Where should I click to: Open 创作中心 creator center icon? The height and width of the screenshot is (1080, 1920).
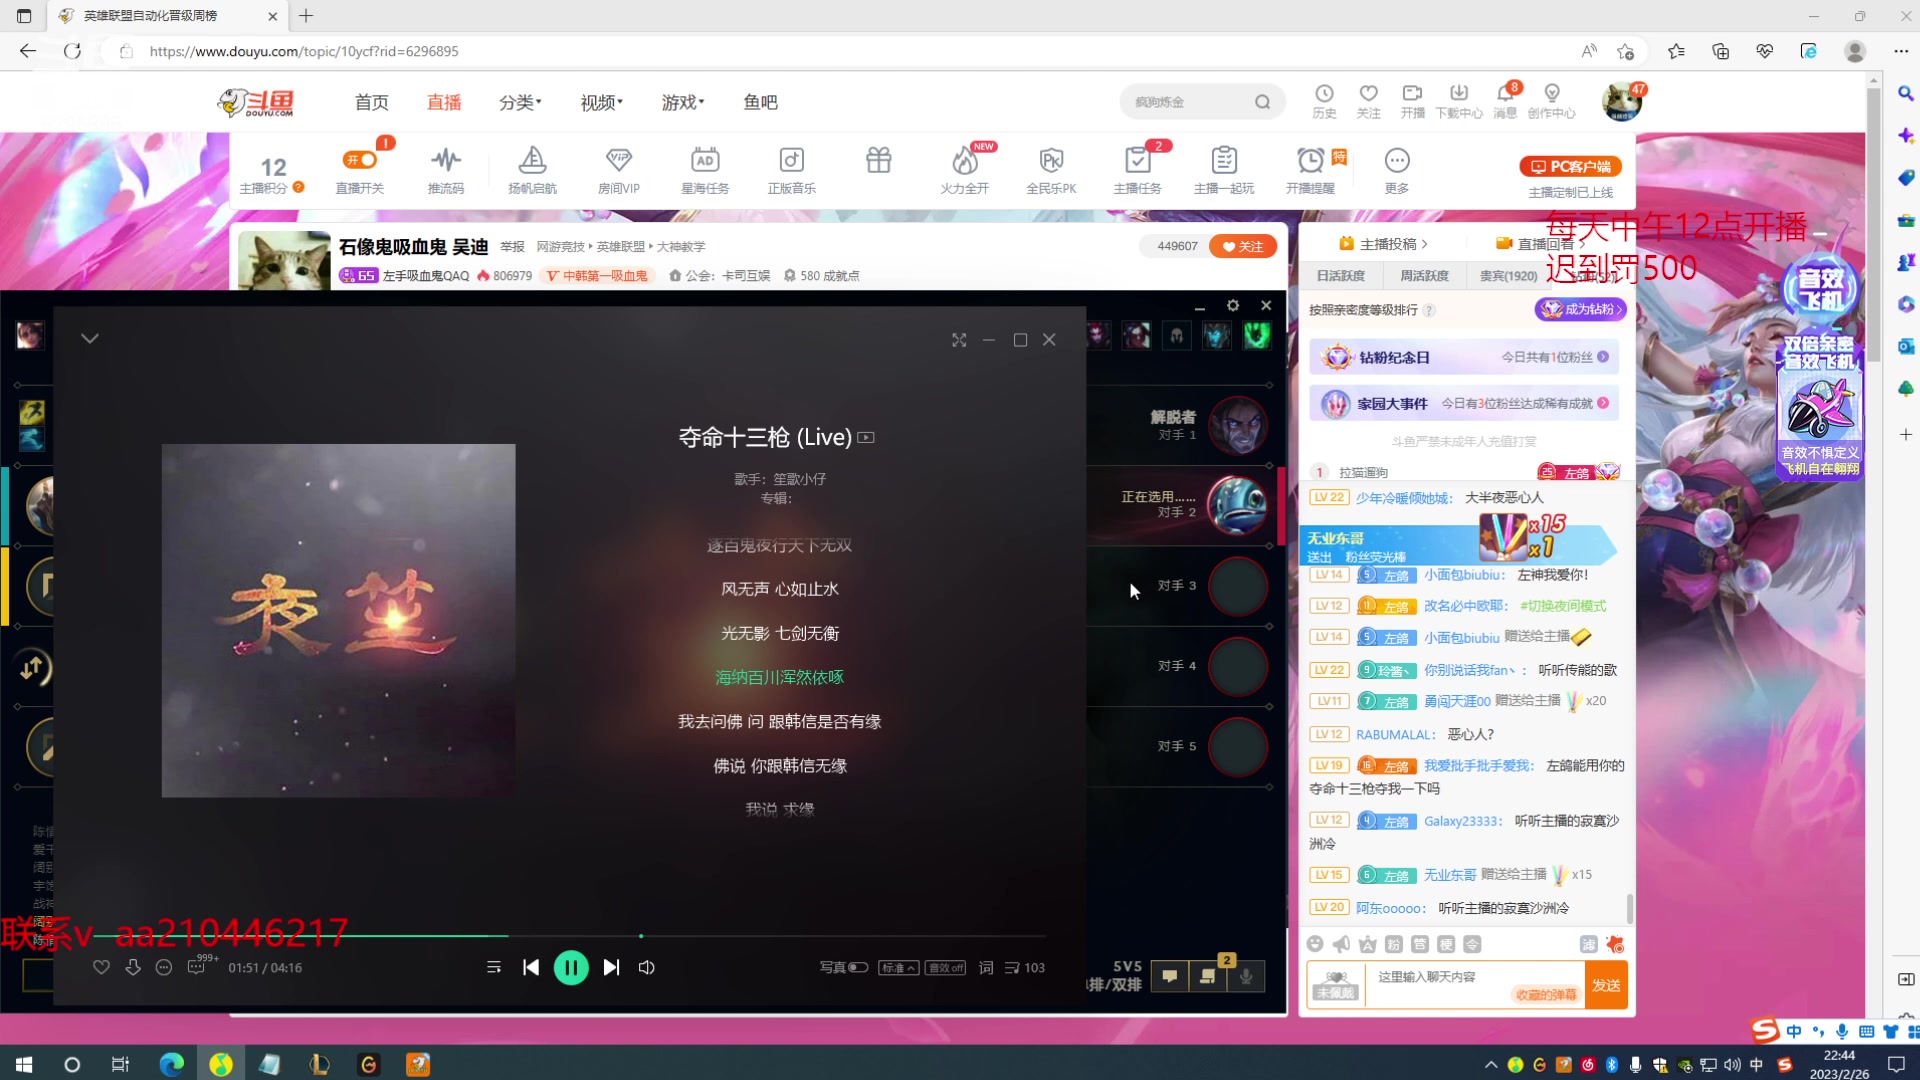tap(1551, 101)
